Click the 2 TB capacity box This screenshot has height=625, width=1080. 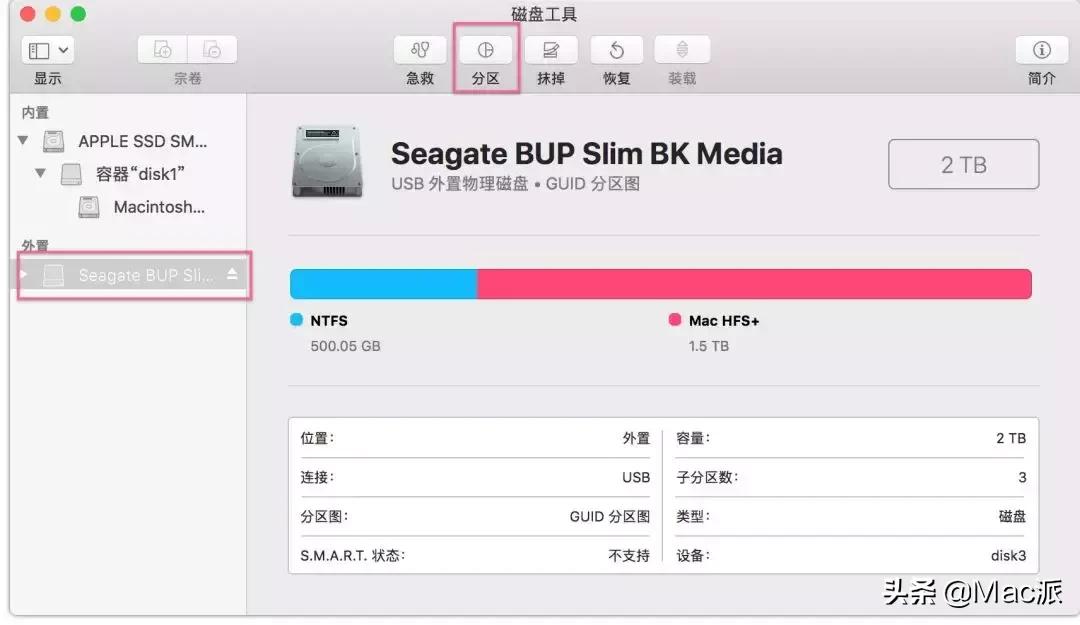click(963, 165)
